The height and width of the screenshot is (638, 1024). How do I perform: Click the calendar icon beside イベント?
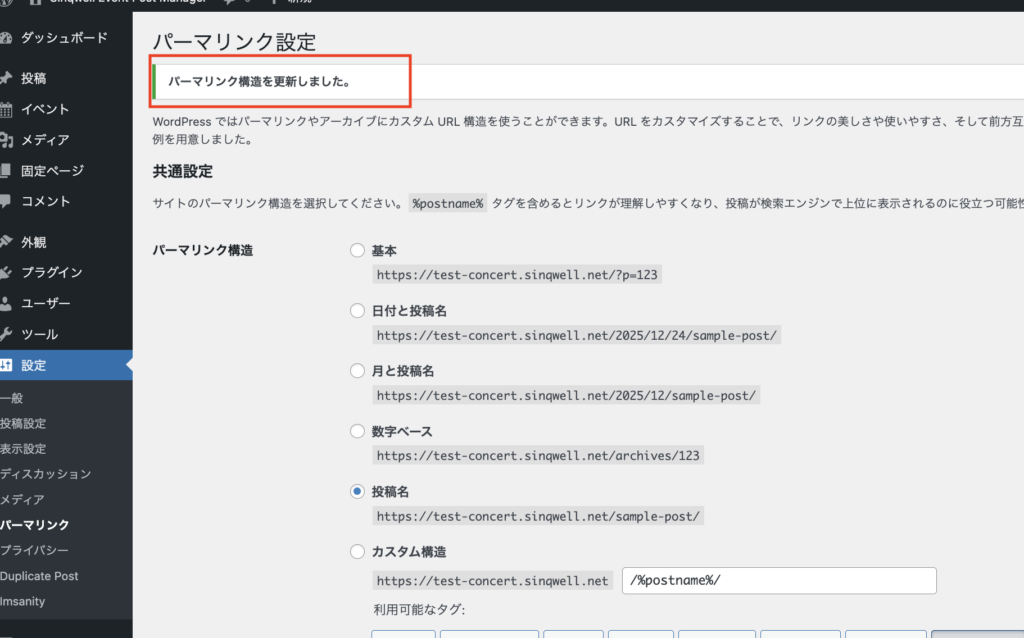click(6, 109)
